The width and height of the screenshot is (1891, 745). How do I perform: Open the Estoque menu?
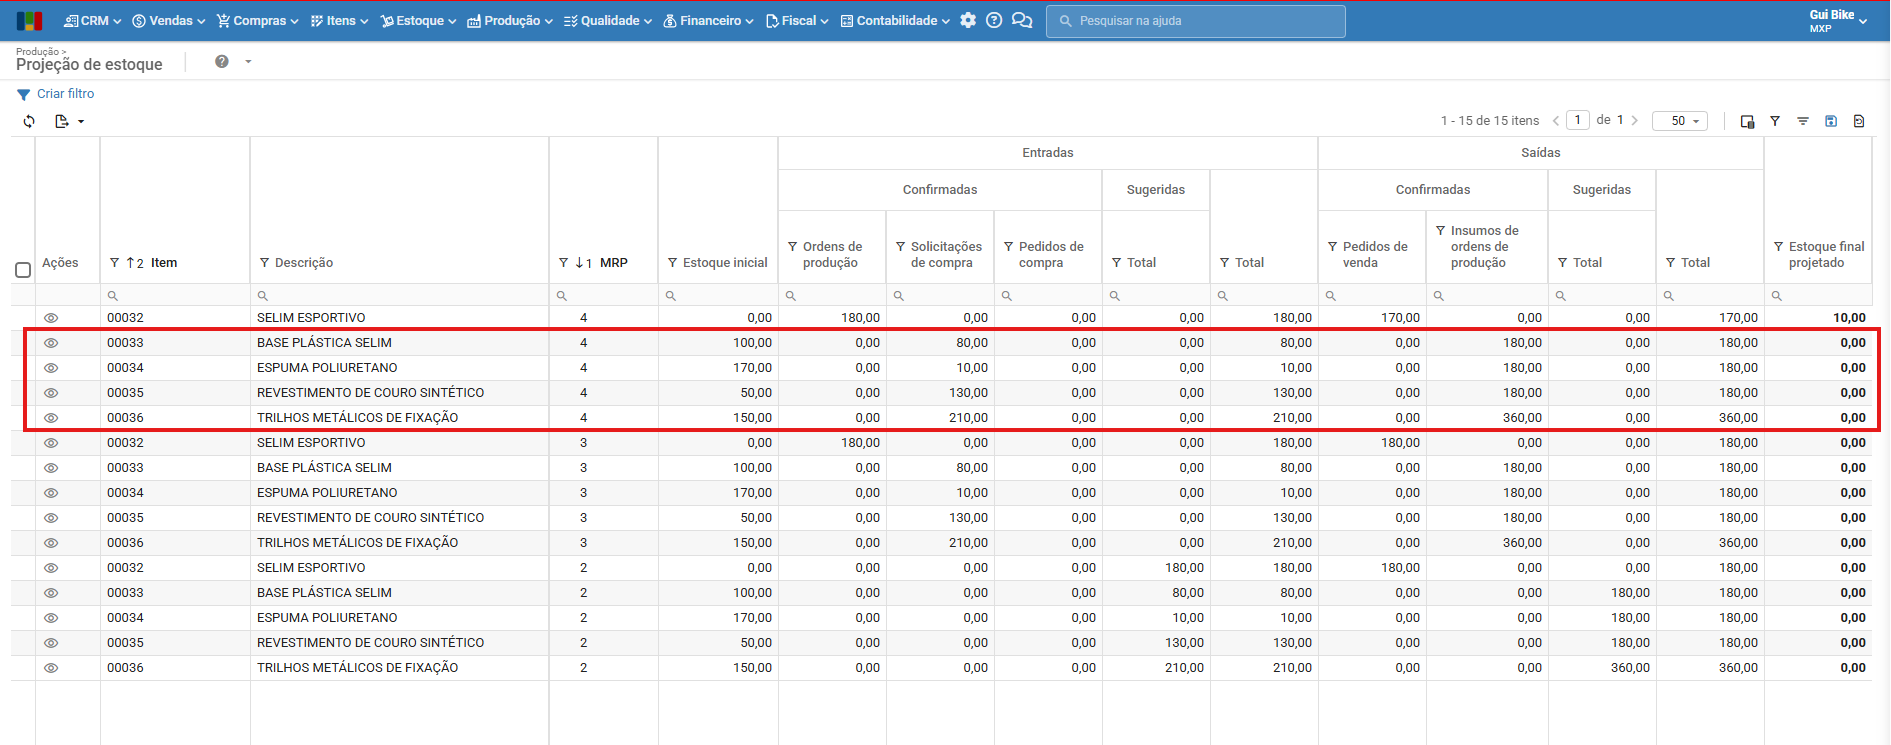coord(418,20)
